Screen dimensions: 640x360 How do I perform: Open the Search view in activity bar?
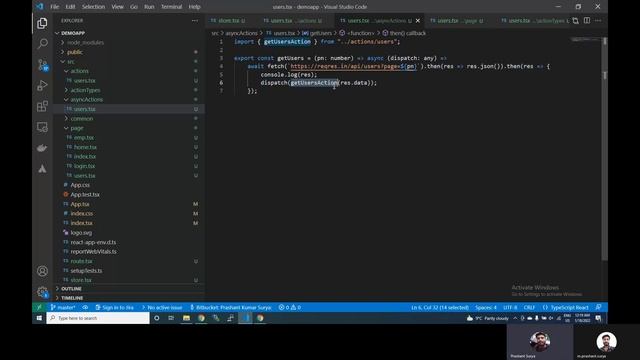tap(42, 44)
